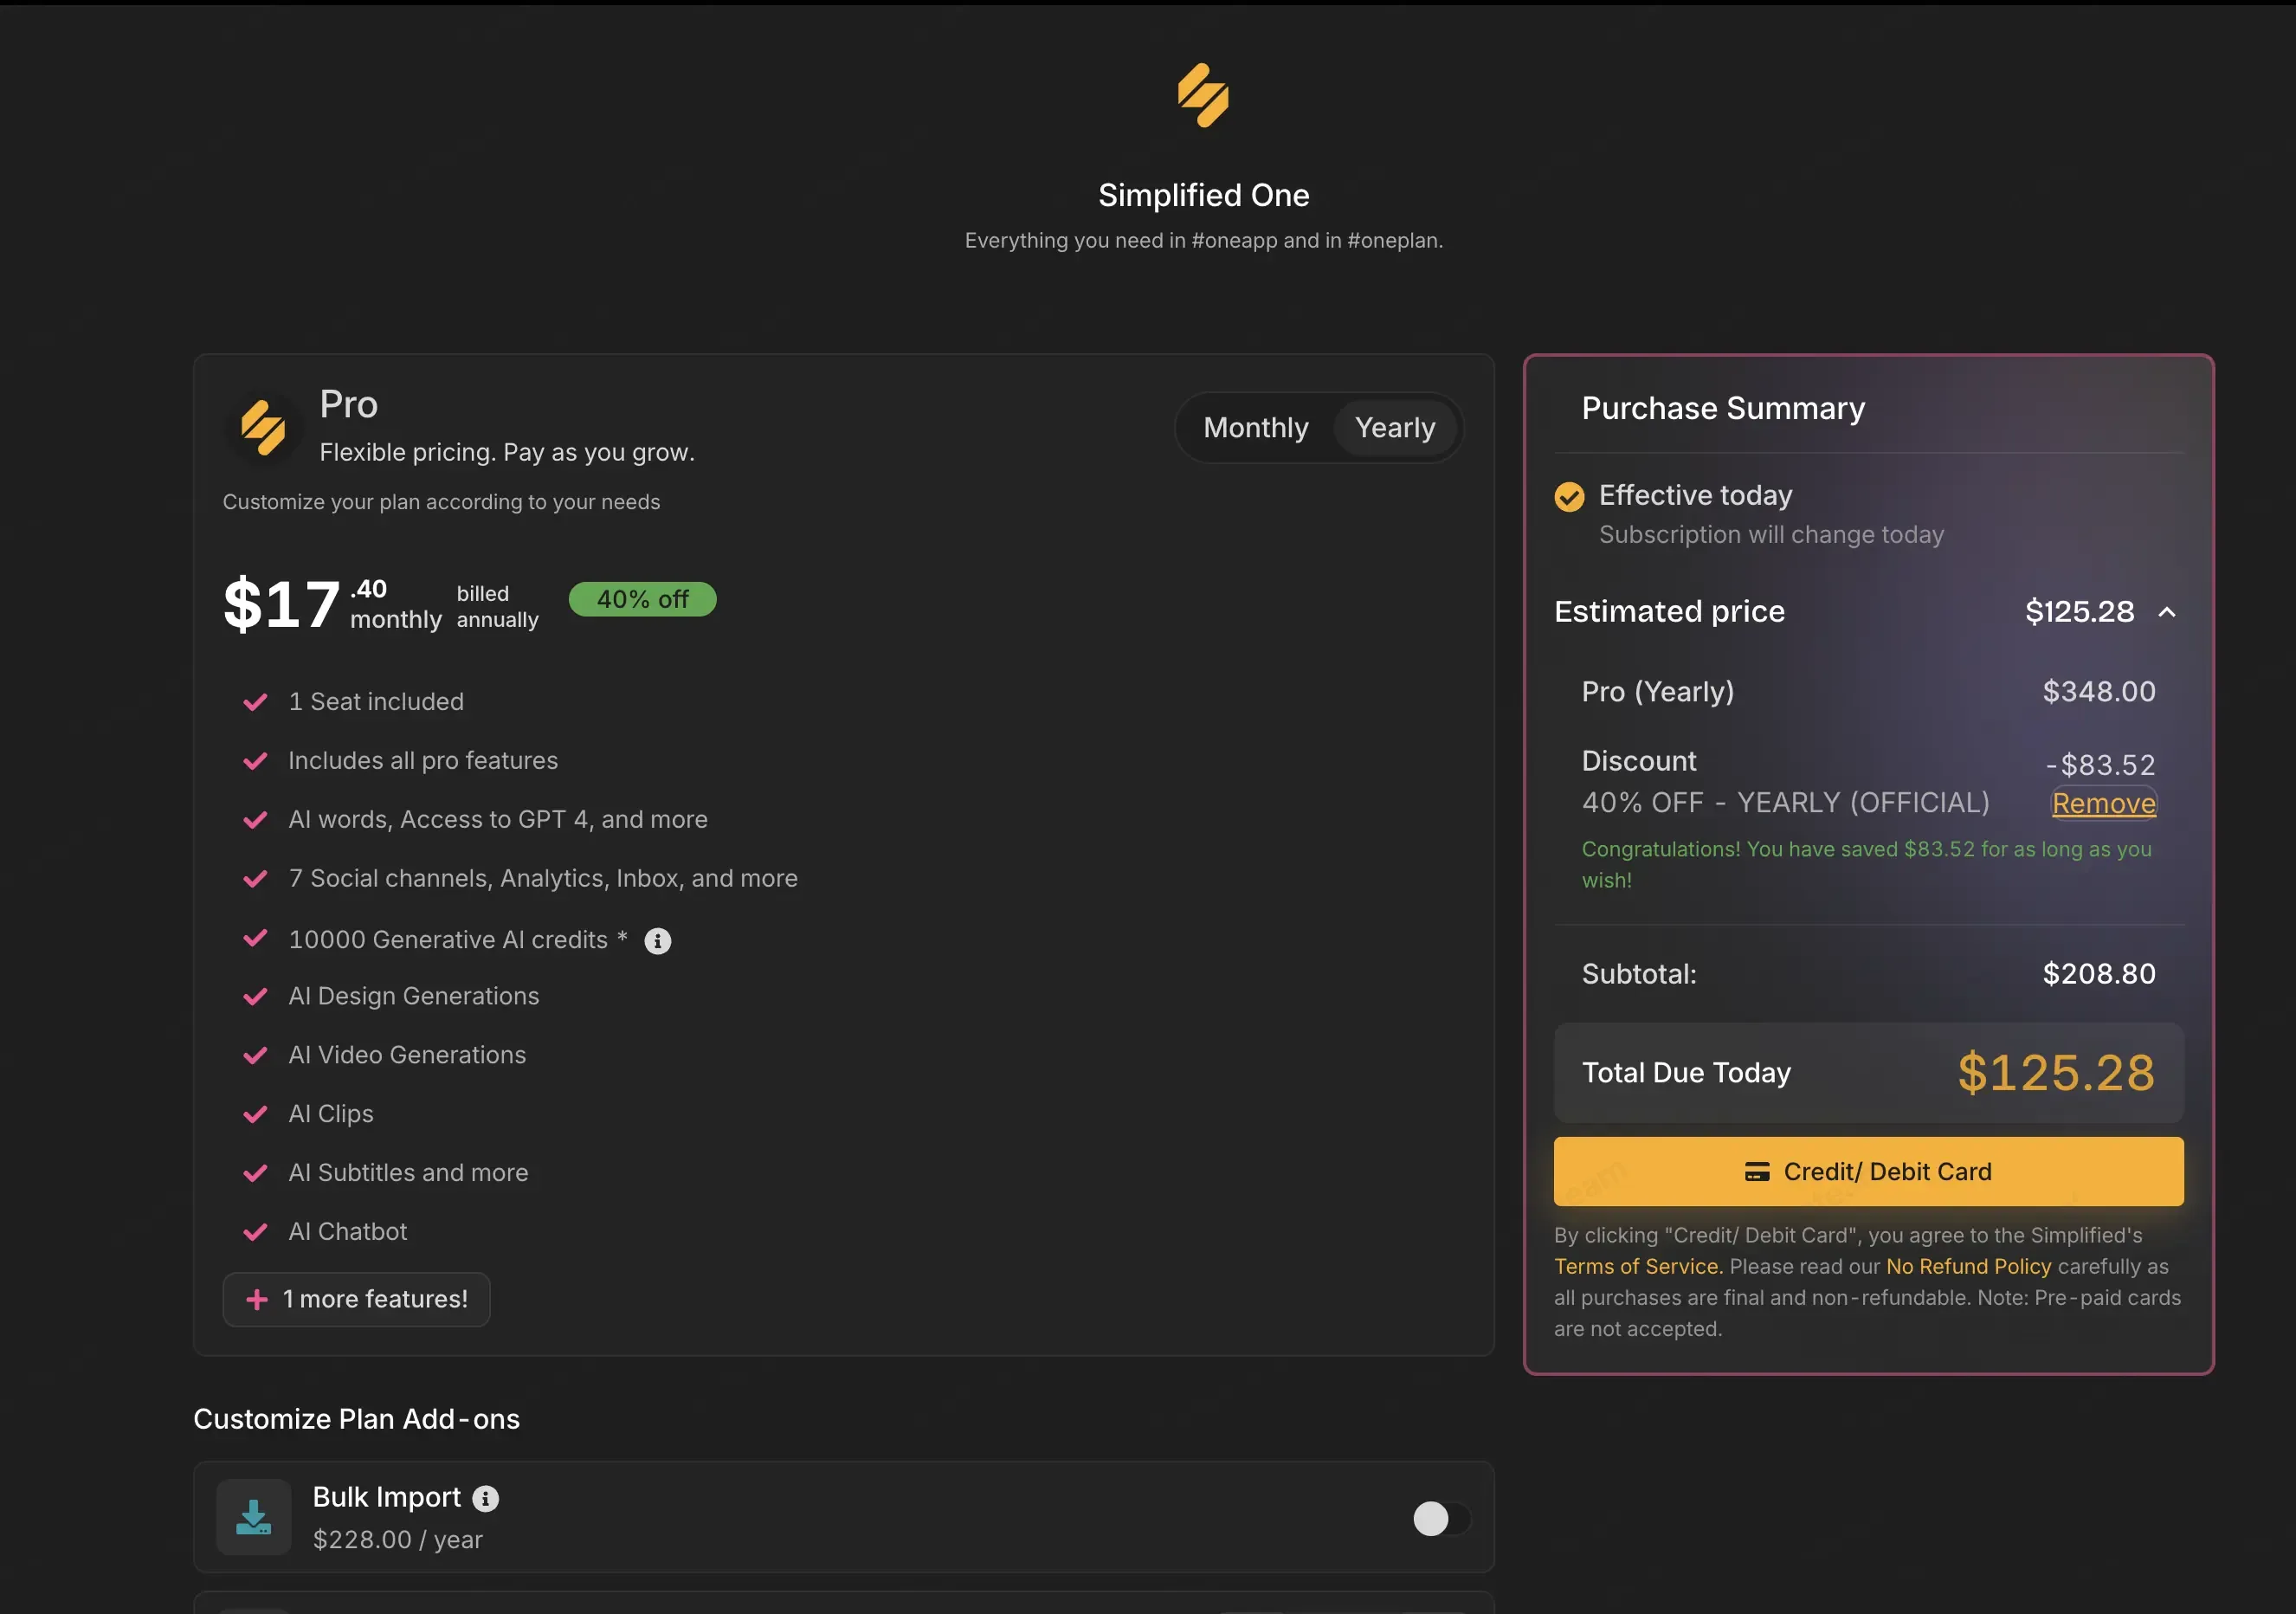This screenshot has height=1614, width=2296.
Task: Click the discount amount -$83.52
Action: click(2100, 765)
